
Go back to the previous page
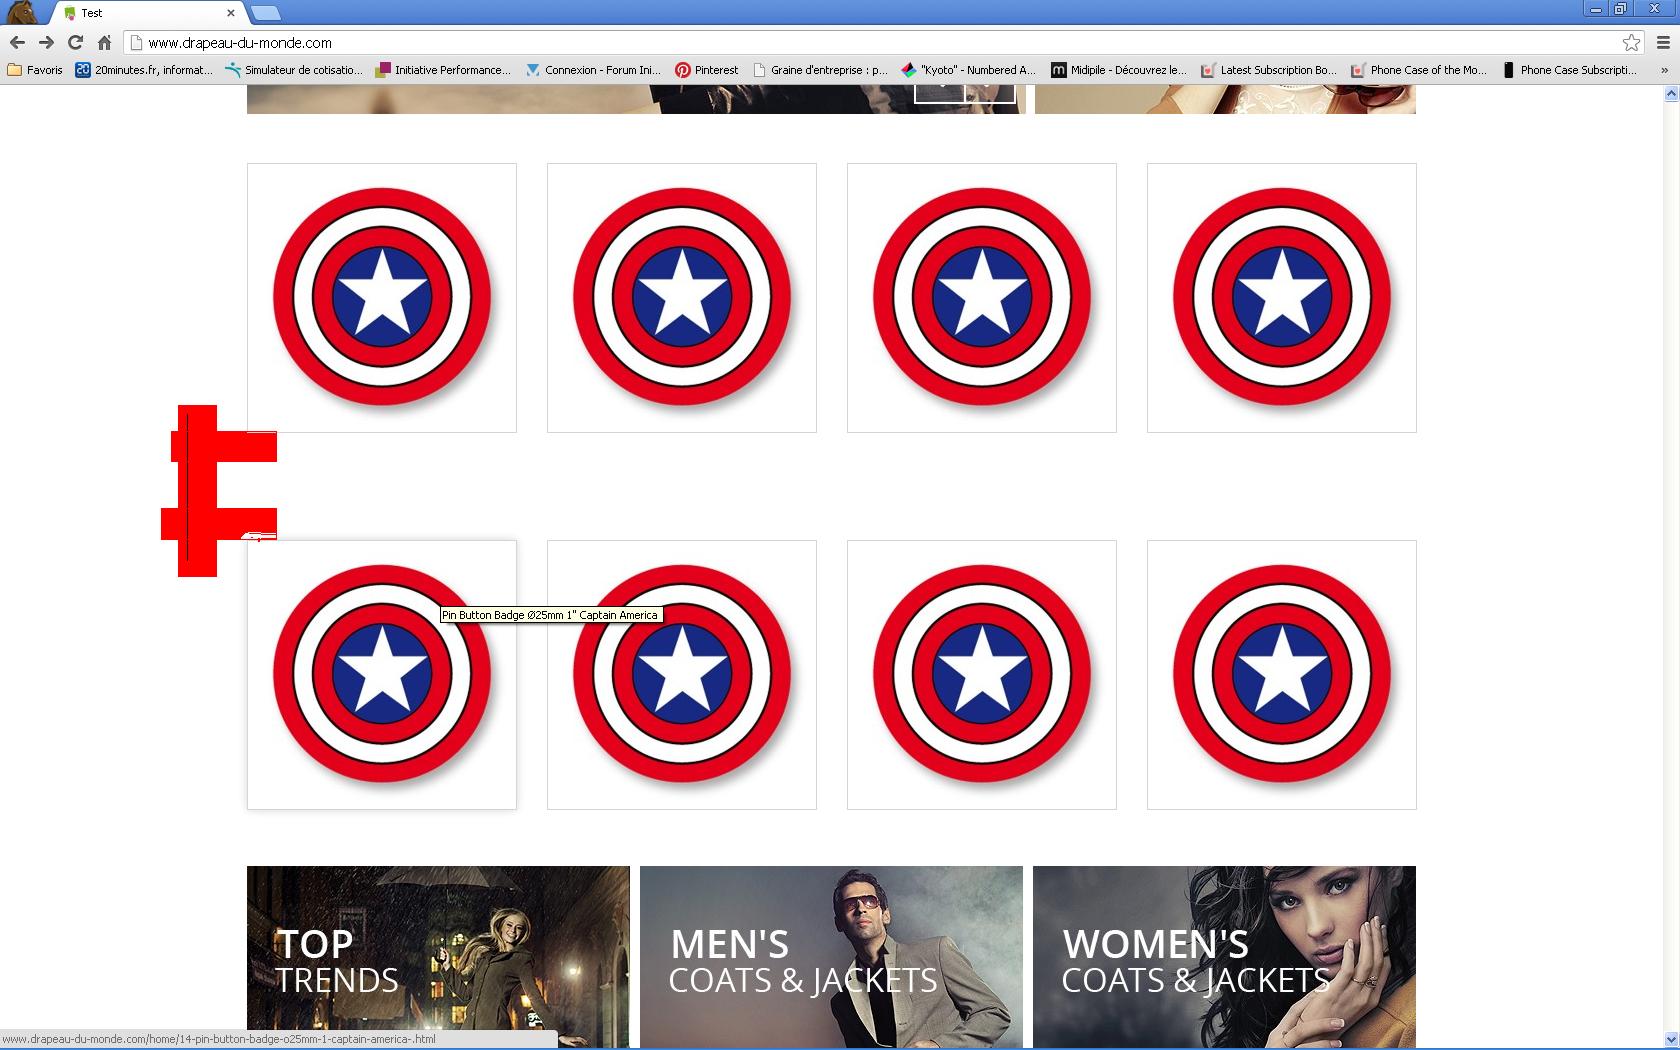pos(17,42)
